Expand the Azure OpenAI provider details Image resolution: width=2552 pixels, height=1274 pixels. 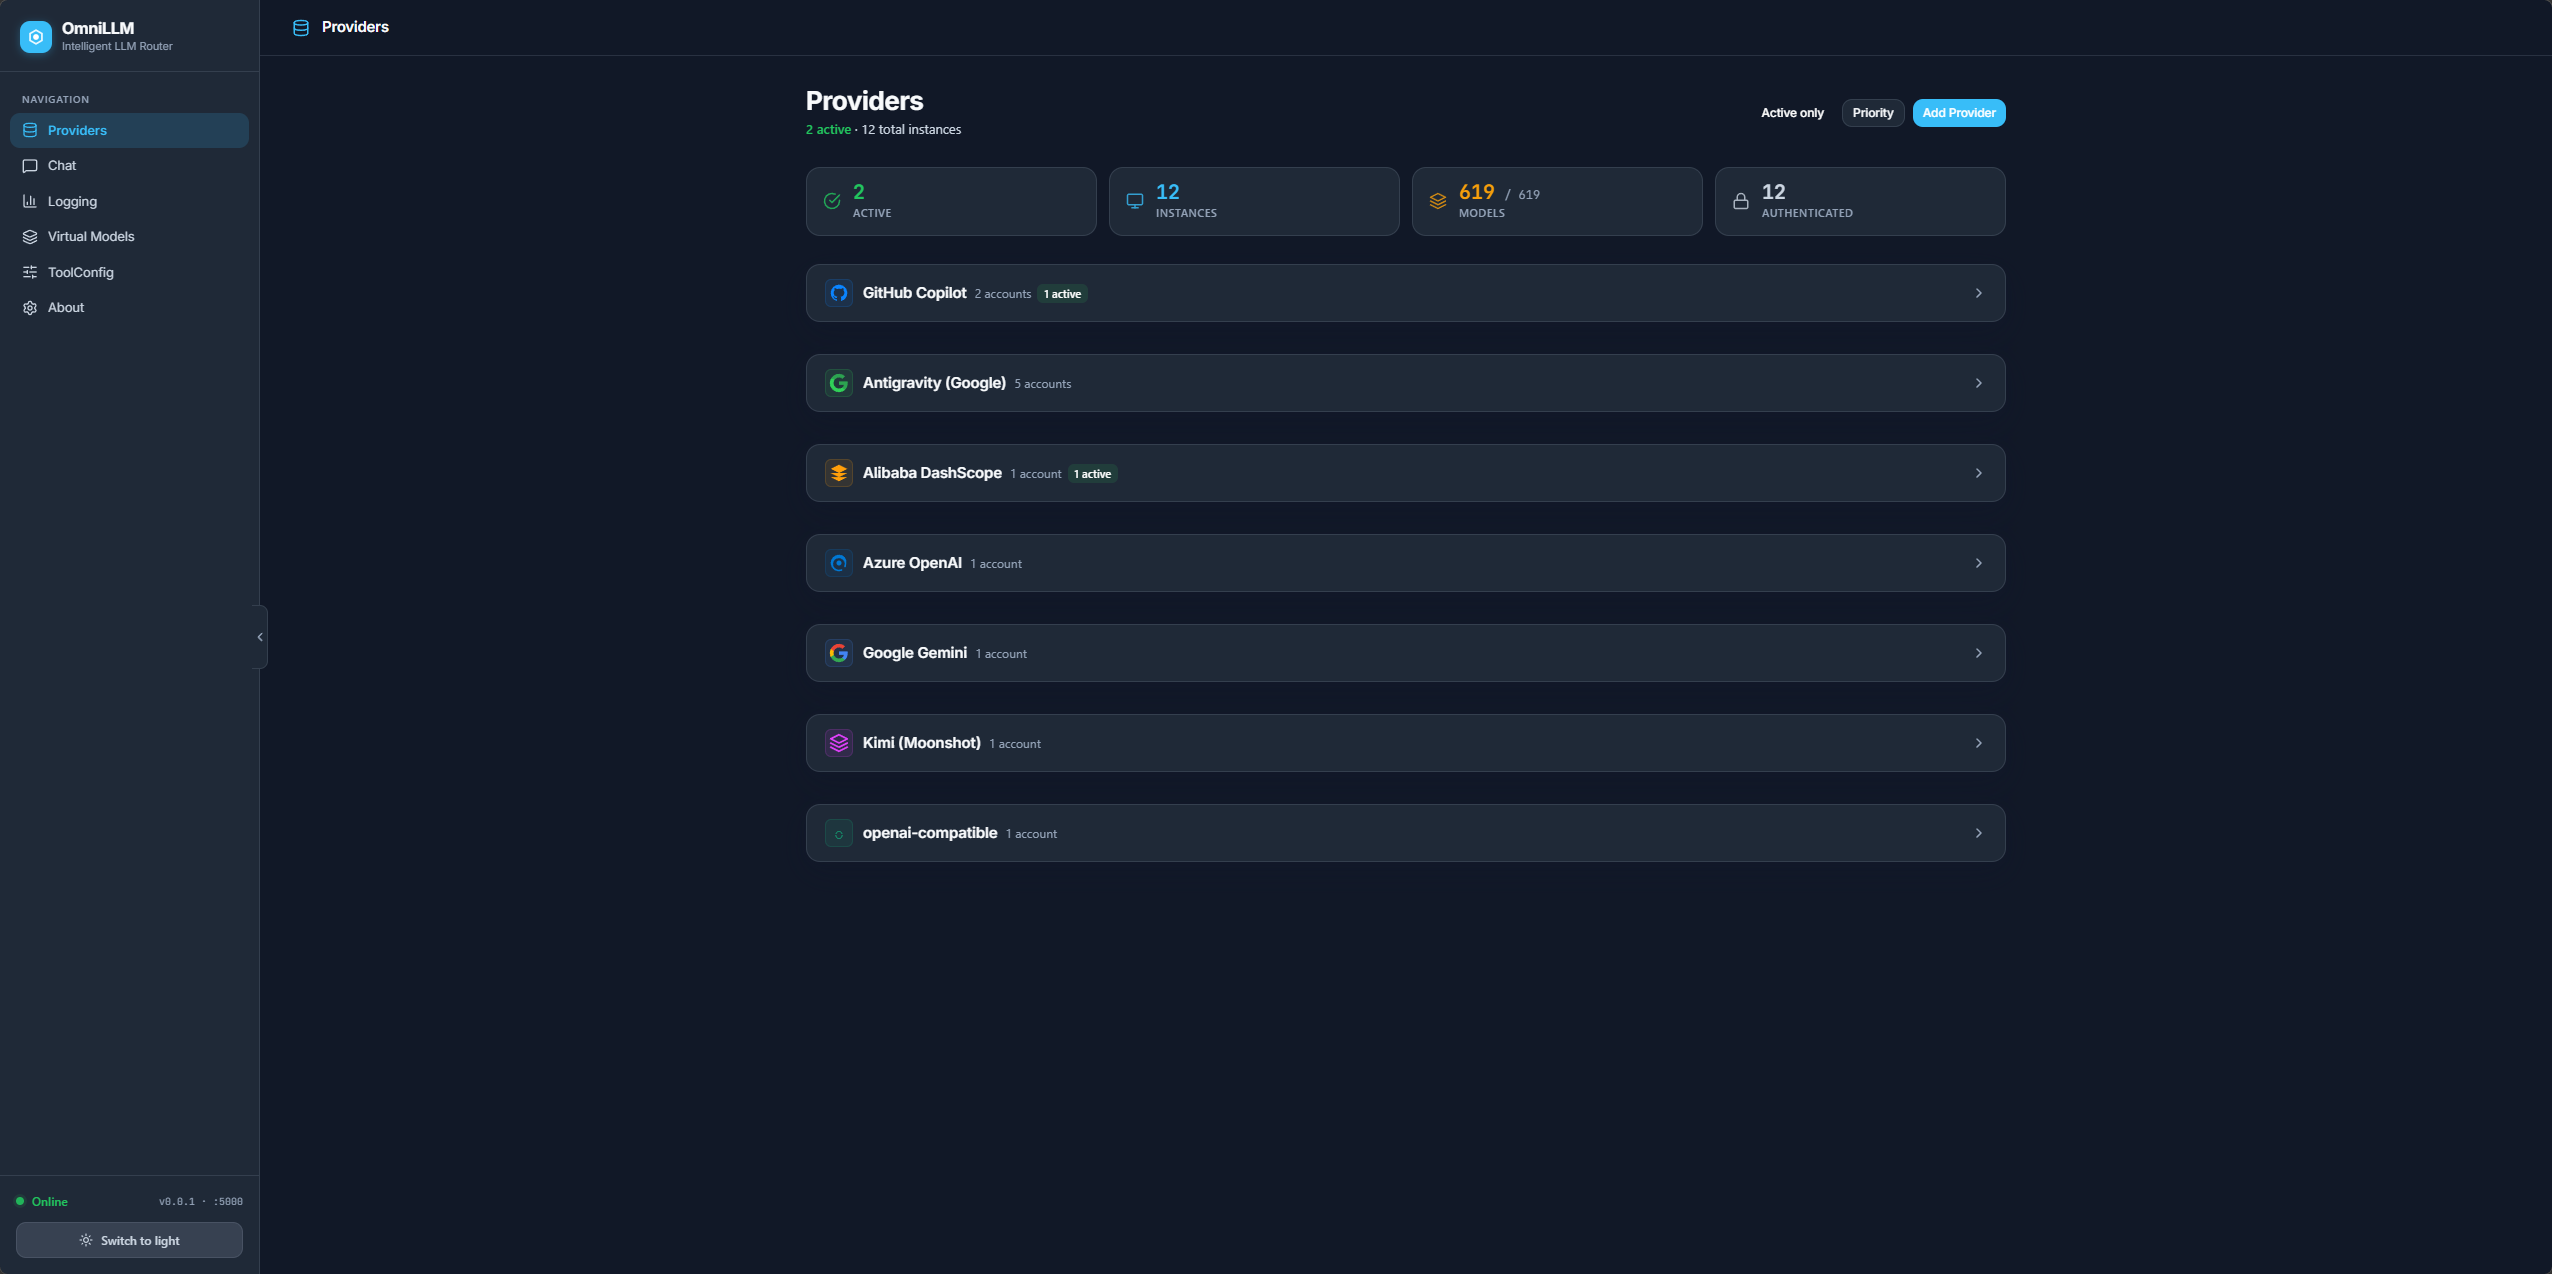coord(1978,562)
